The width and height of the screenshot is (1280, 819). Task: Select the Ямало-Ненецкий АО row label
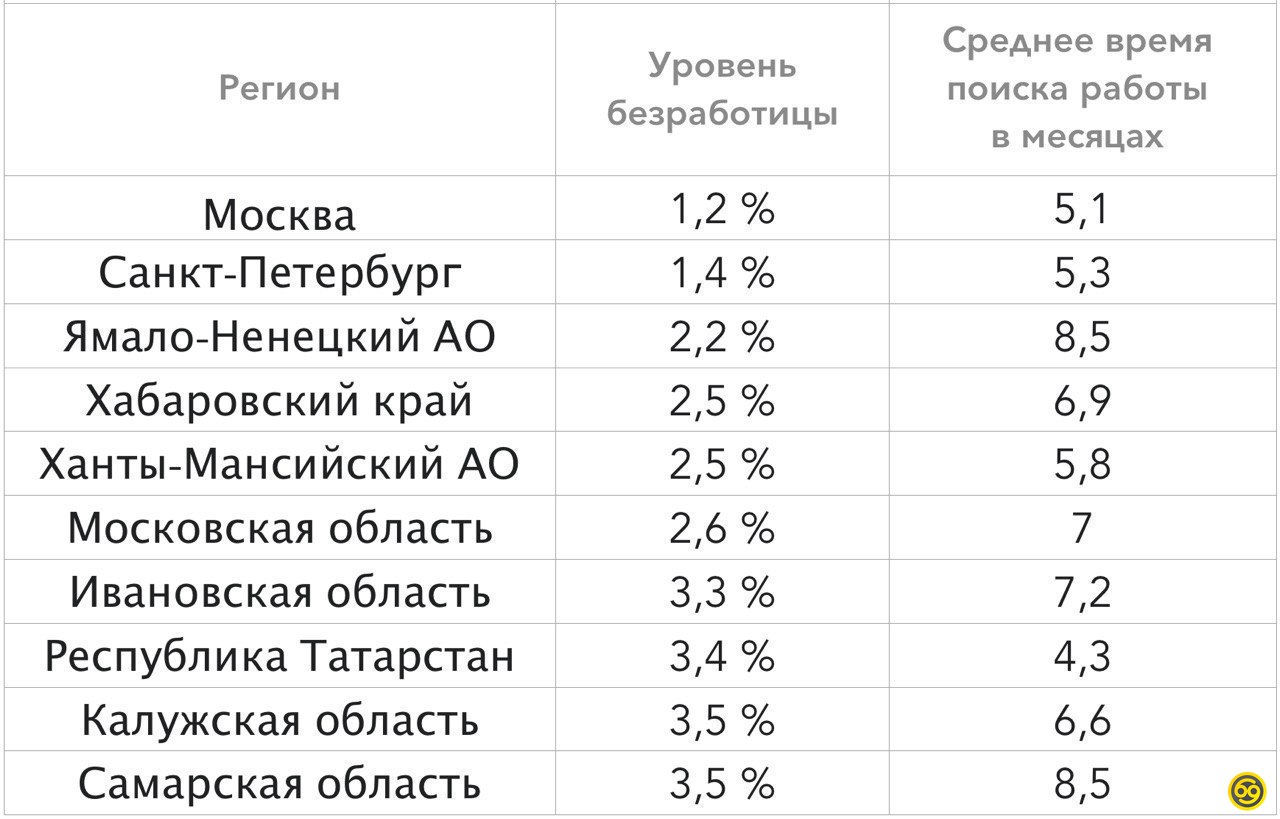pyautogui.click(x=279, y=337)
